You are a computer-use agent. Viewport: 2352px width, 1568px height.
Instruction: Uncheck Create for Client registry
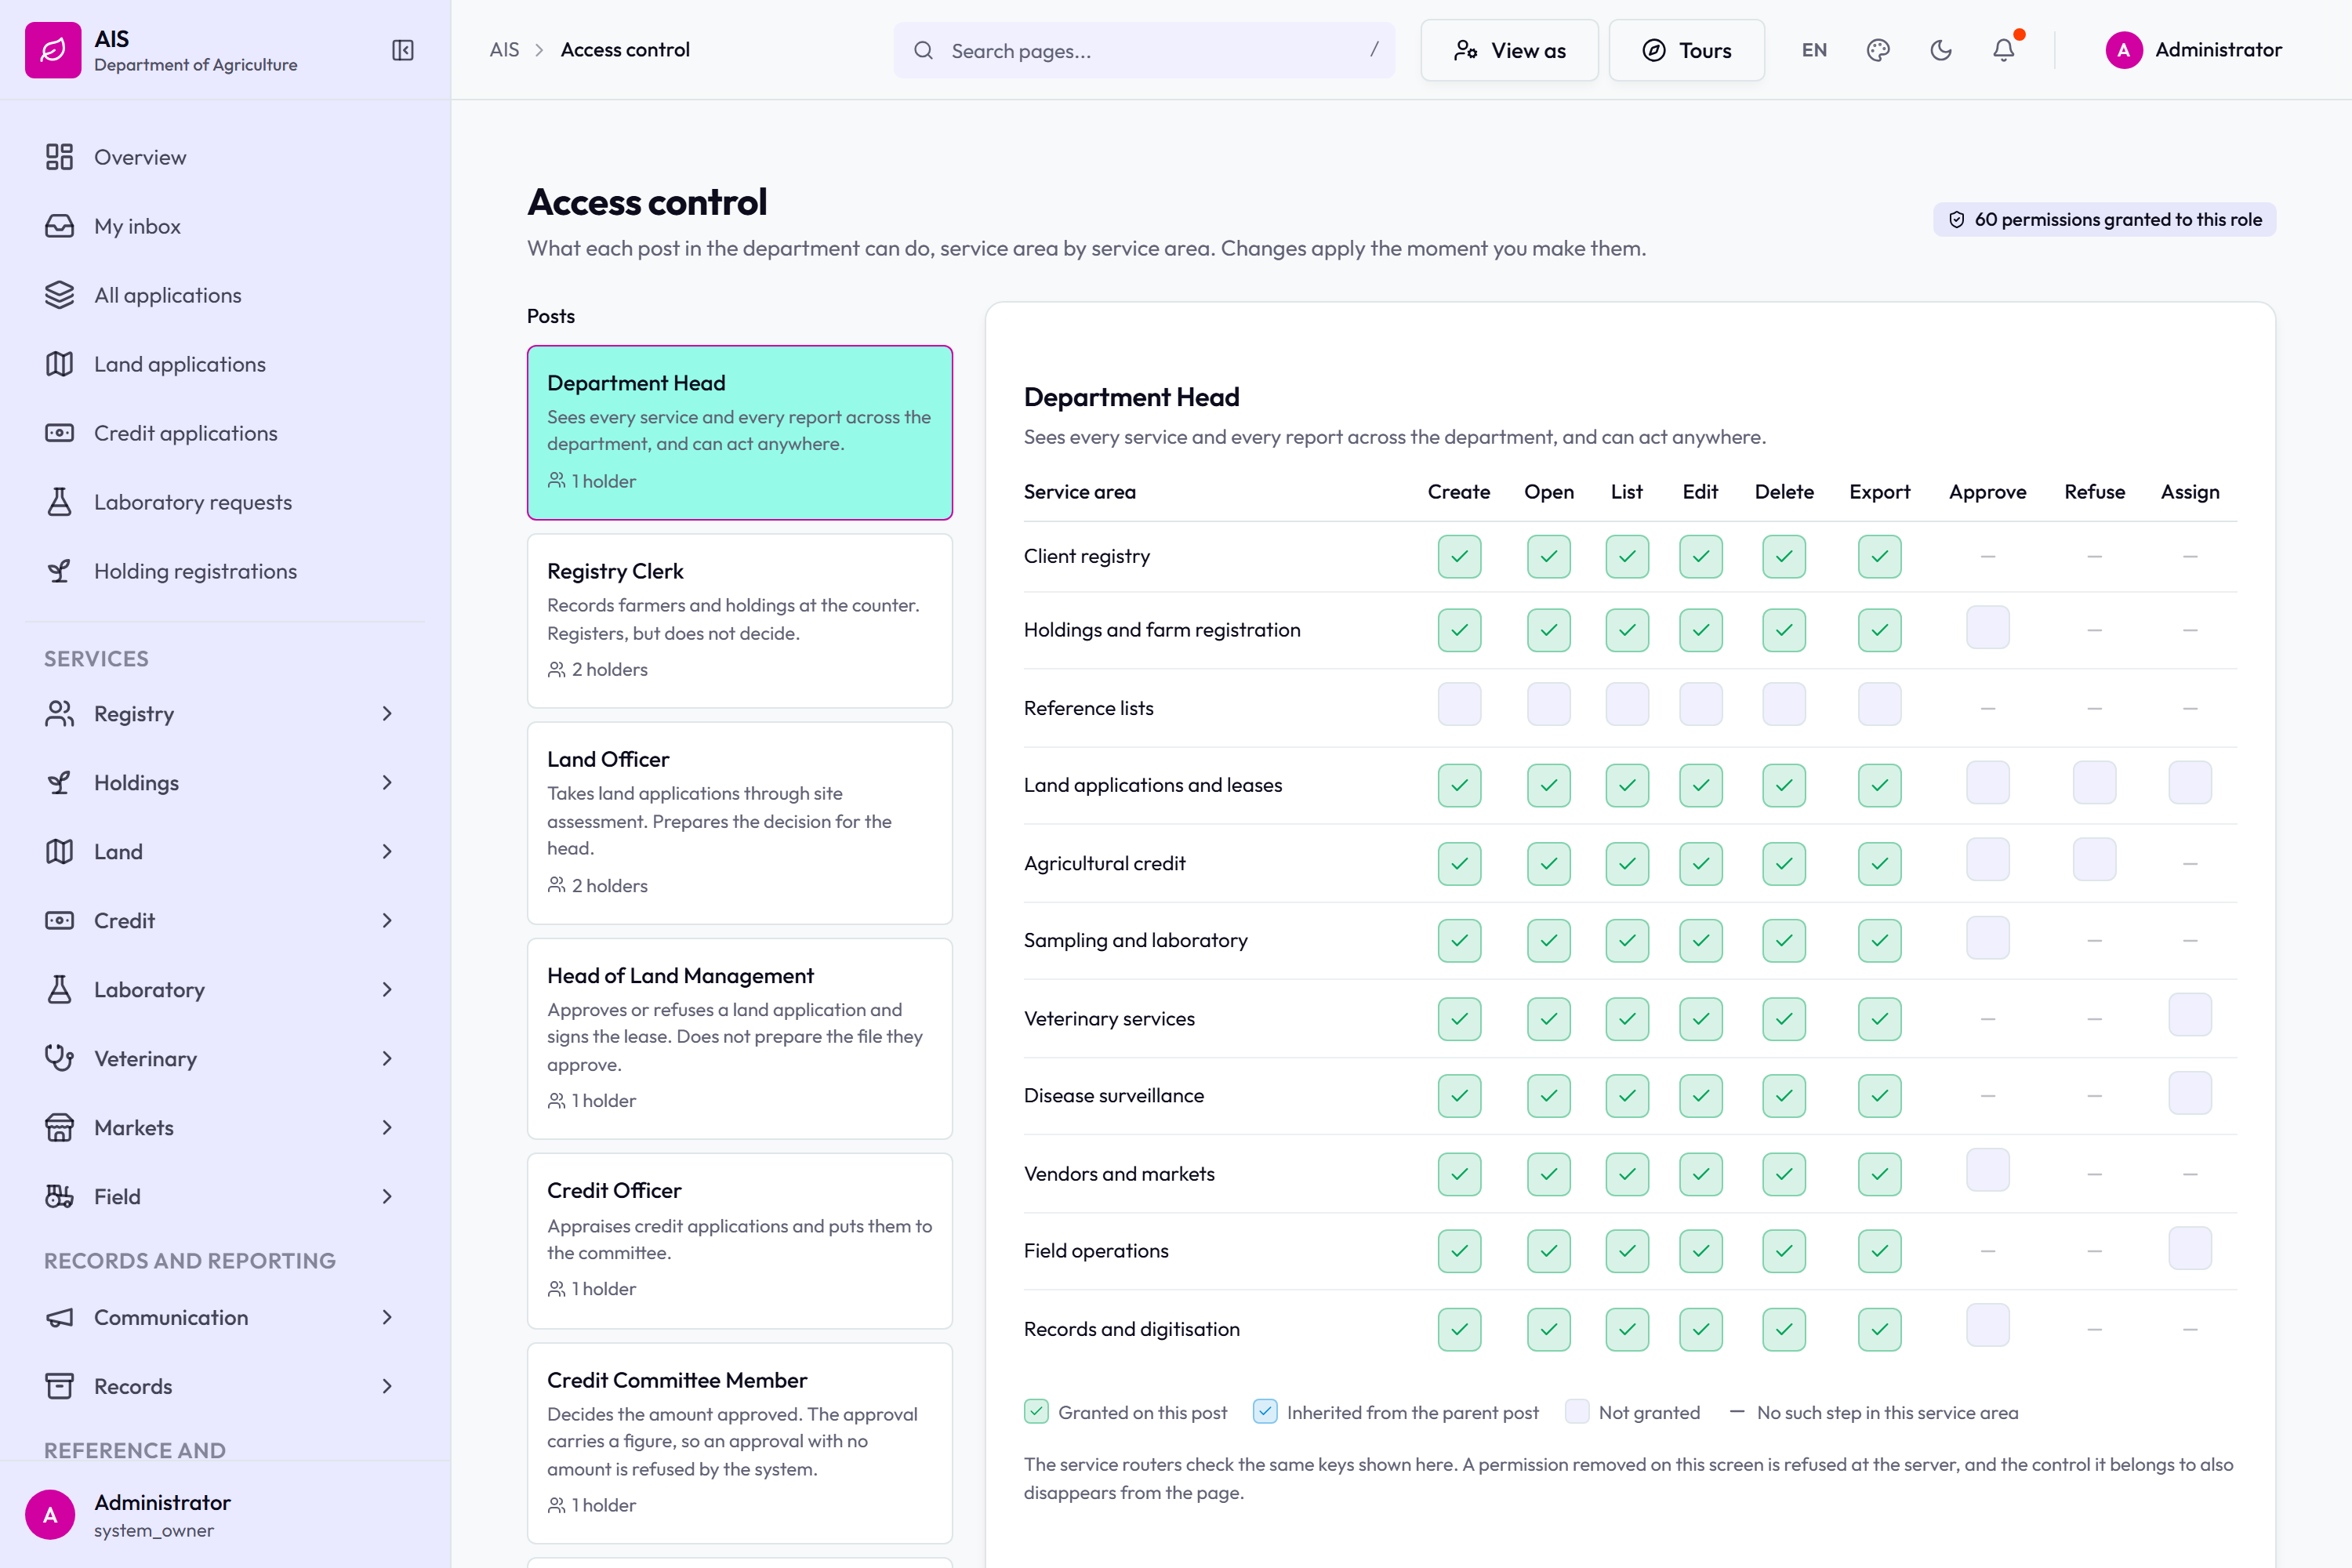tap(1459, 556)
